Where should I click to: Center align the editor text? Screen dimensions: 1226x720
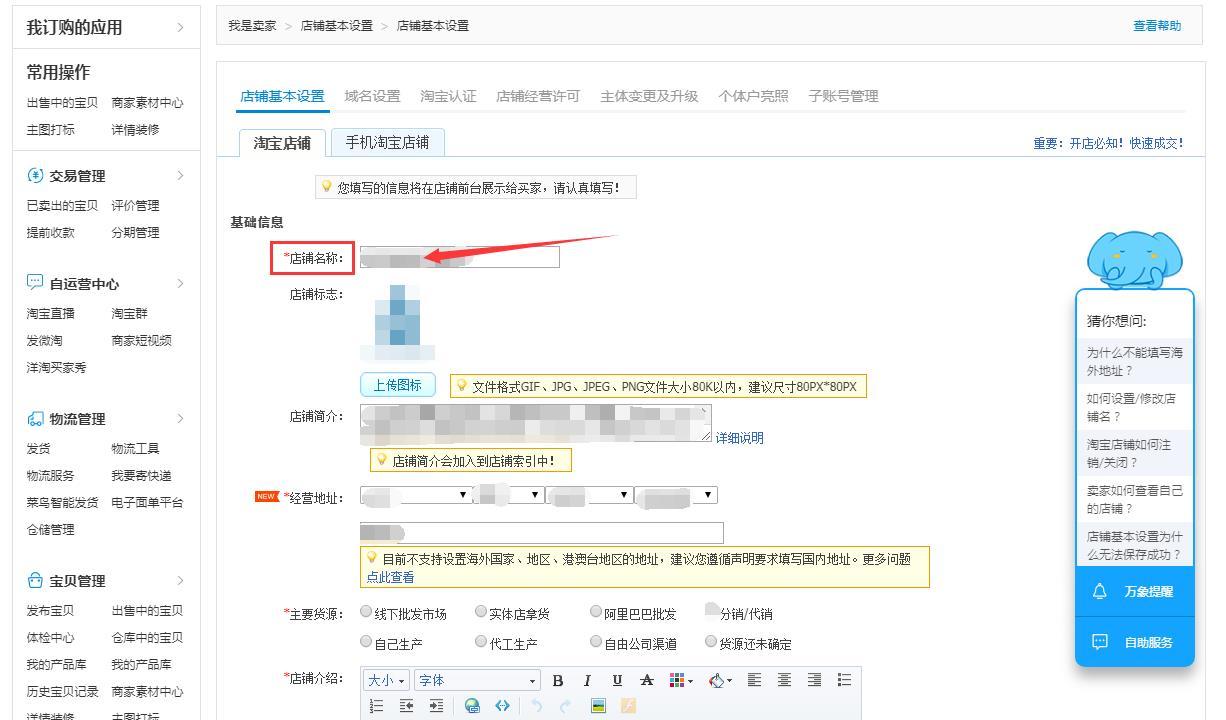784,680
